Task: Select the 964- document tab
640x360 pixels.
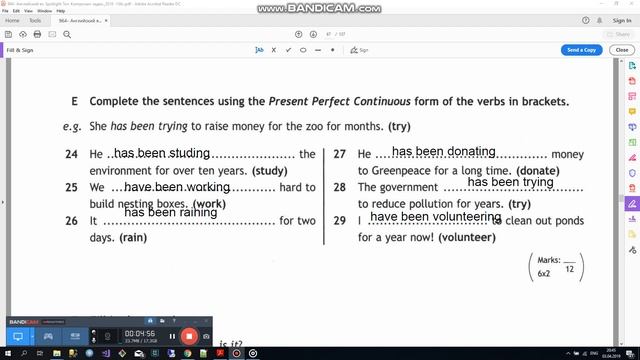Action: (x=80, y=20)
